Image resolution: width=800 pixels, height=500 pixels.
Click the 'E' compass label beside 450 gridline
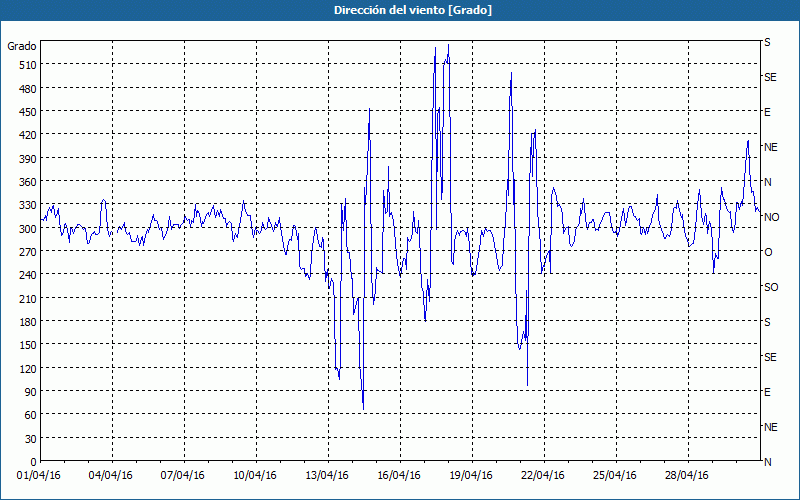pyautogui.click(x=767, y=112)
